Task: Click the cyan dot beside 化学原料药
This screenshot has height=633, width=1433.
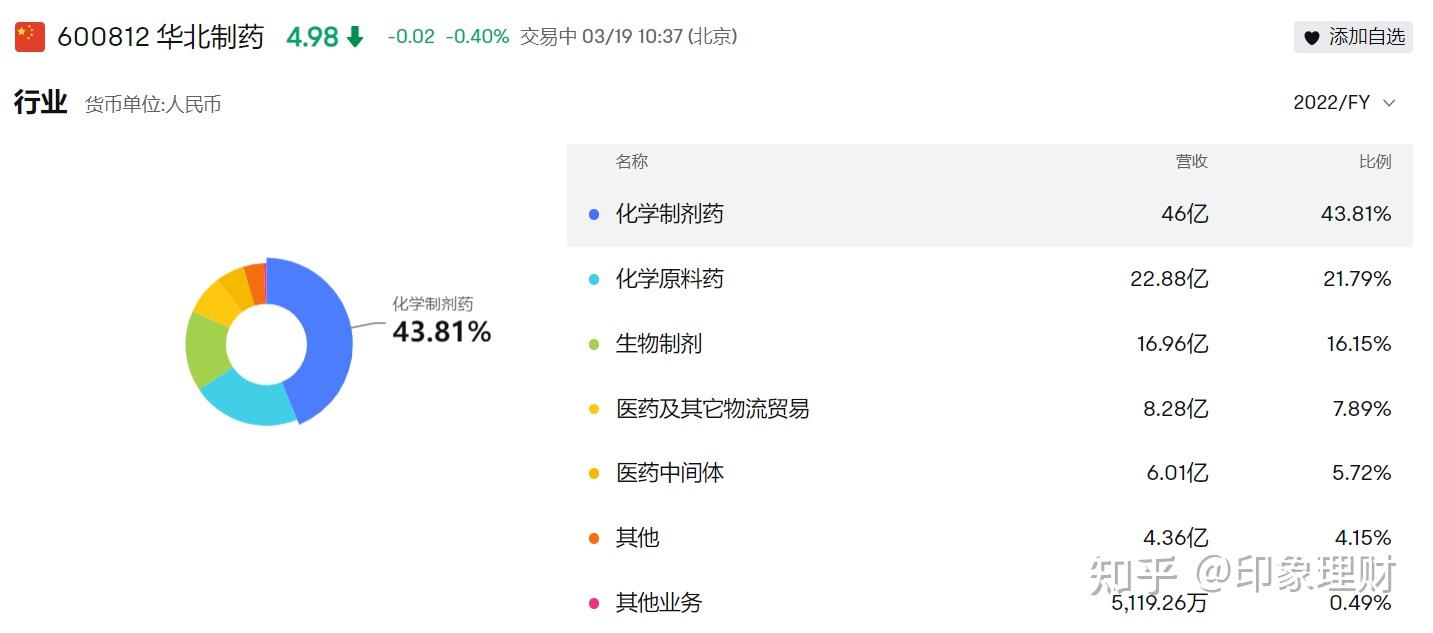Action: click(x=594, y=279)
